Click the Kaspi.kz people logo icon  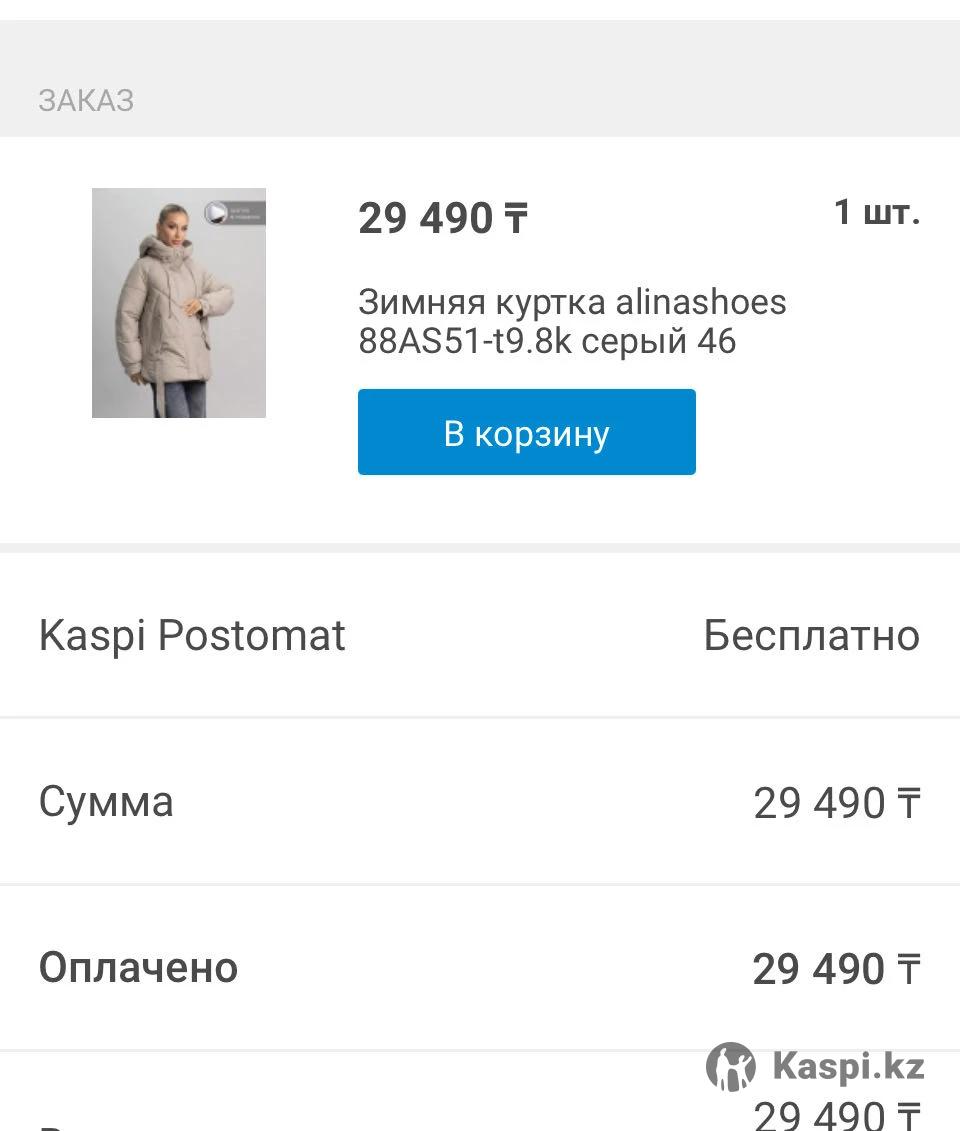pos(731,1066)
